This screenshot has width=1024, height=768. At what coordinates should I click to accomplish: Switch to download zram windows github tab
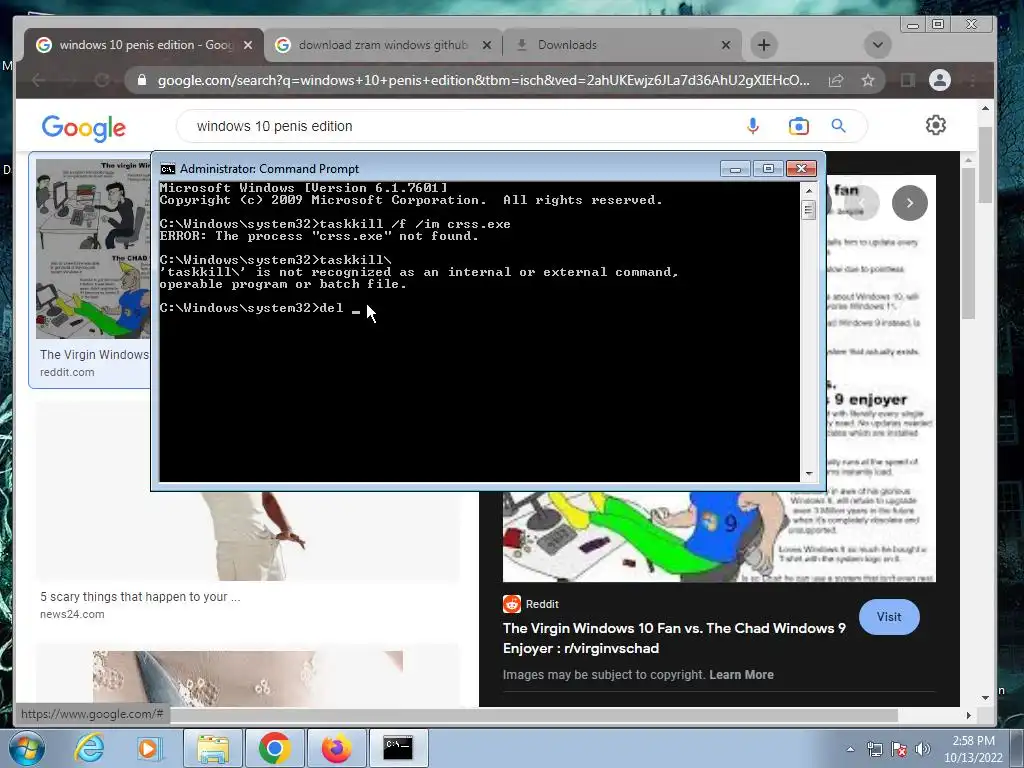(x=384, y=44)
